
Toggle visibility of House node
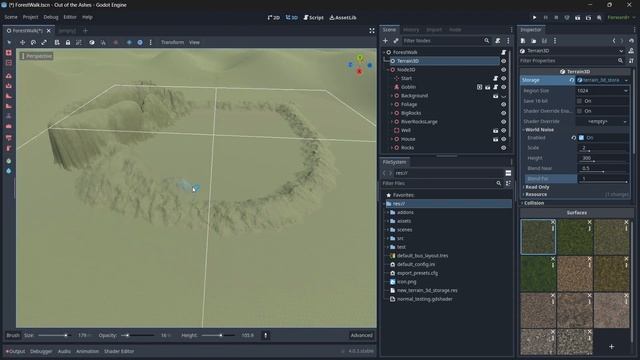503,139
